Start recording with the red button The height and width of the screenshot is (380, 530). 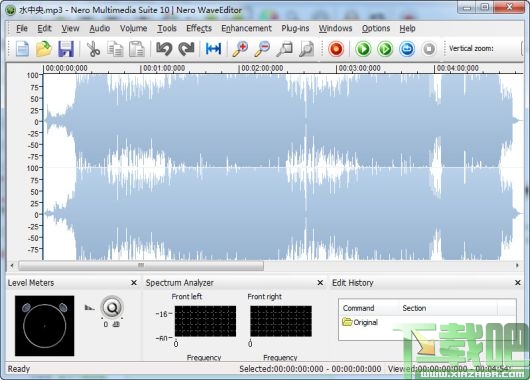point(336,49)
